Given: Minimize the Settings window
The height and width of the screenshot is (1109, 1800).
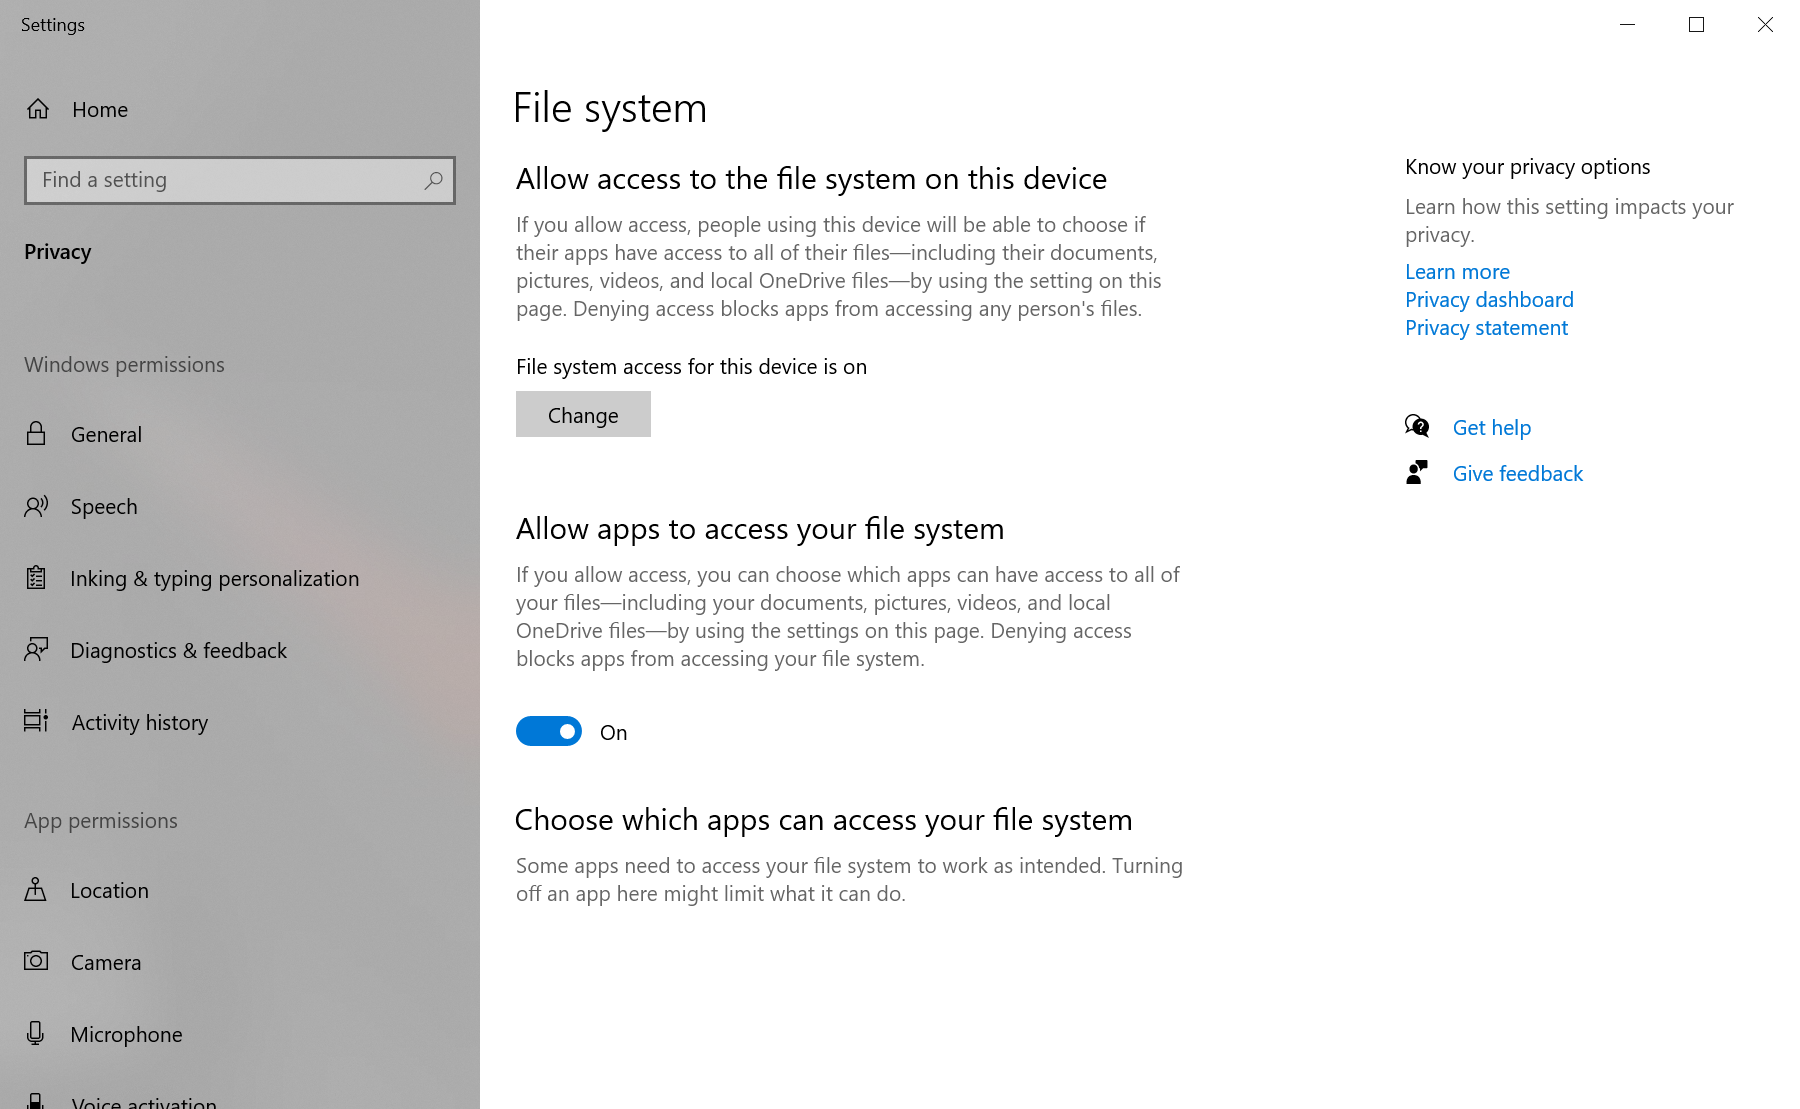Looking at the screenshot, I should [1627, 24].
